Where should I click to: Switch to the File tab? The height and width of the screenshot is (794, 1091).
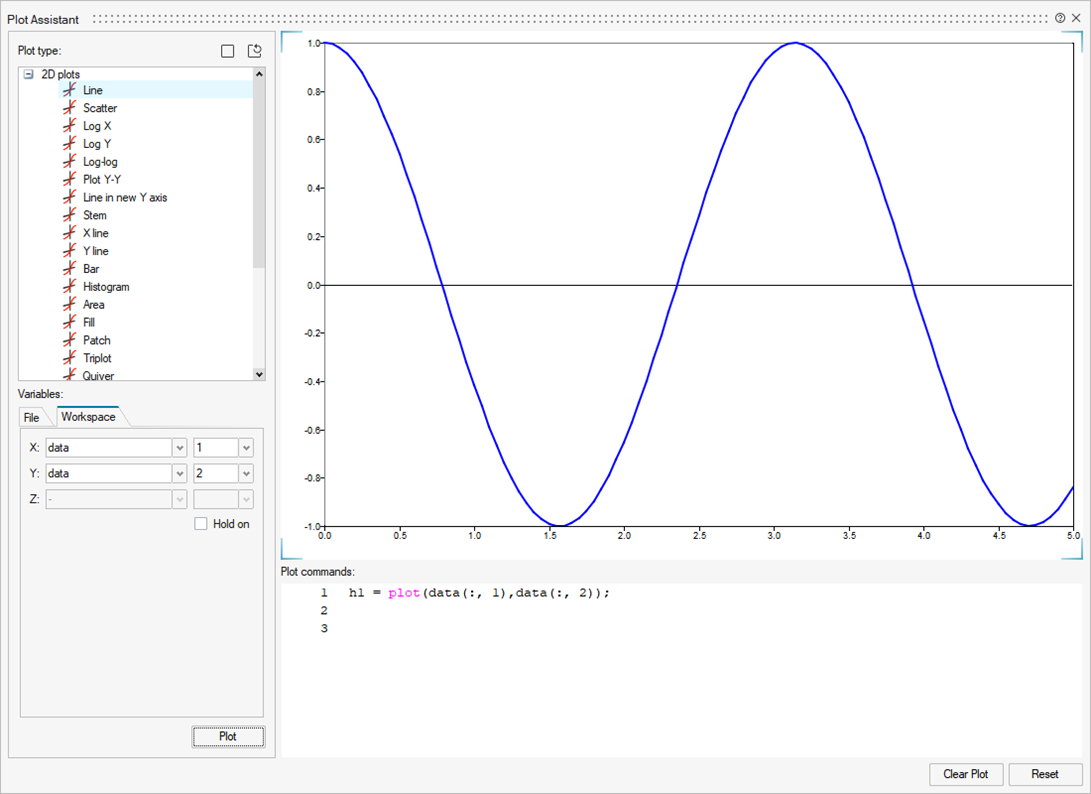pos(32,417)
